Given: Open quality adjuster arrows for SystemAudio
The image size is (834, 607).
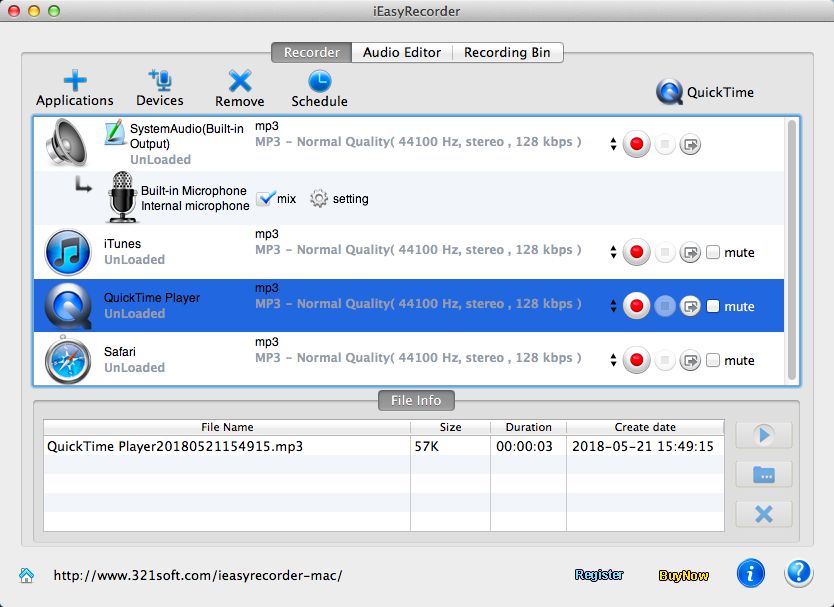Looking at the screenshot, I should (613, 143).
